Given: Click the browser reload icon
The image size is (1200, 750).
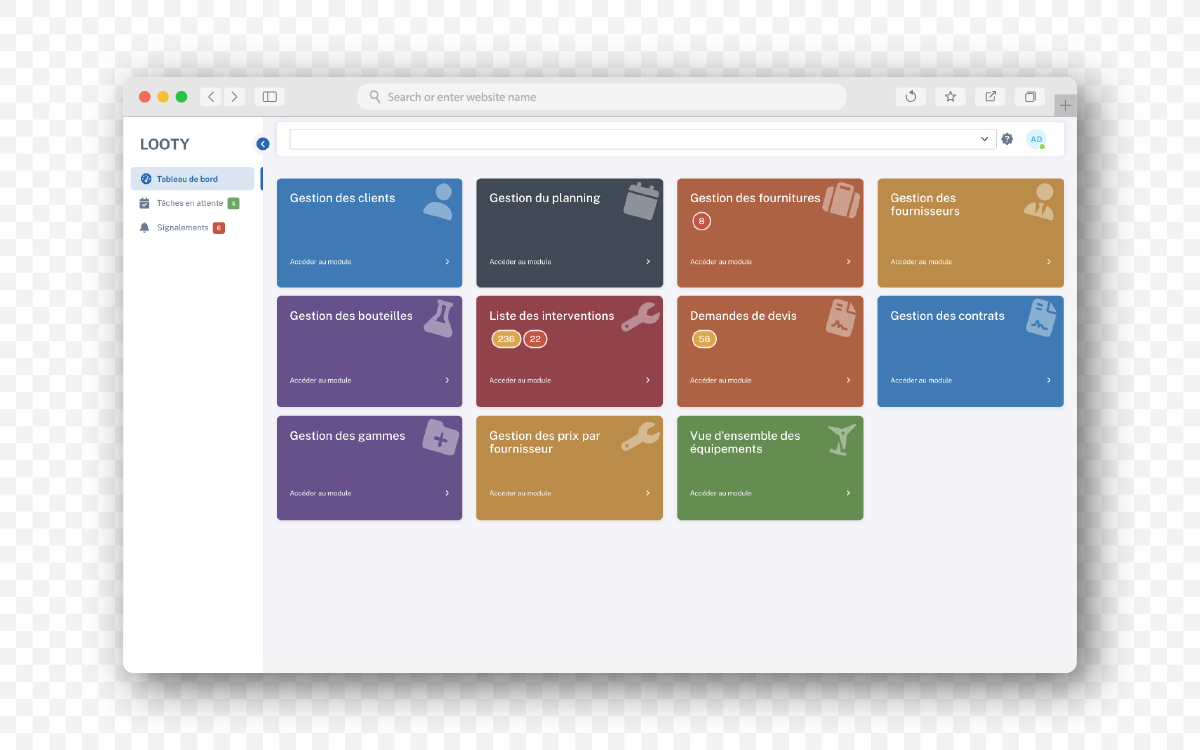Looking at the screenshot, I should pos(910,97).
